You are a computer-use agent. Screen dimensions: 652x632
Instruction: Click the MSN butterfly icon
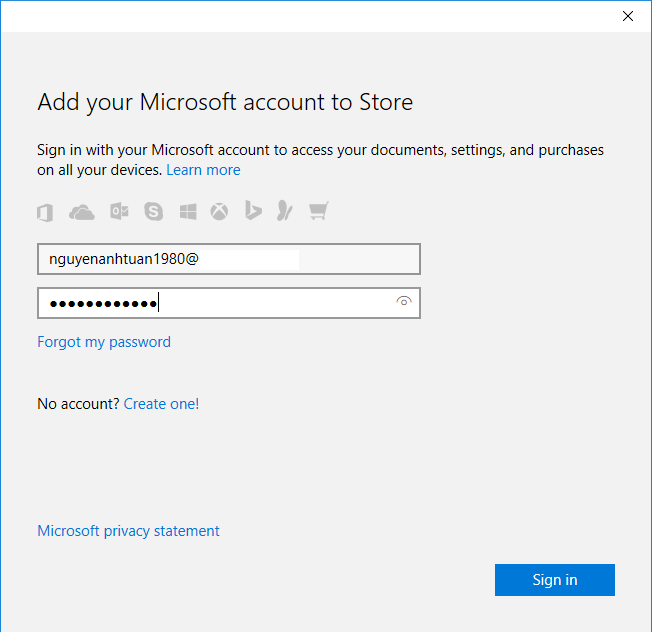tap(285, 211)
